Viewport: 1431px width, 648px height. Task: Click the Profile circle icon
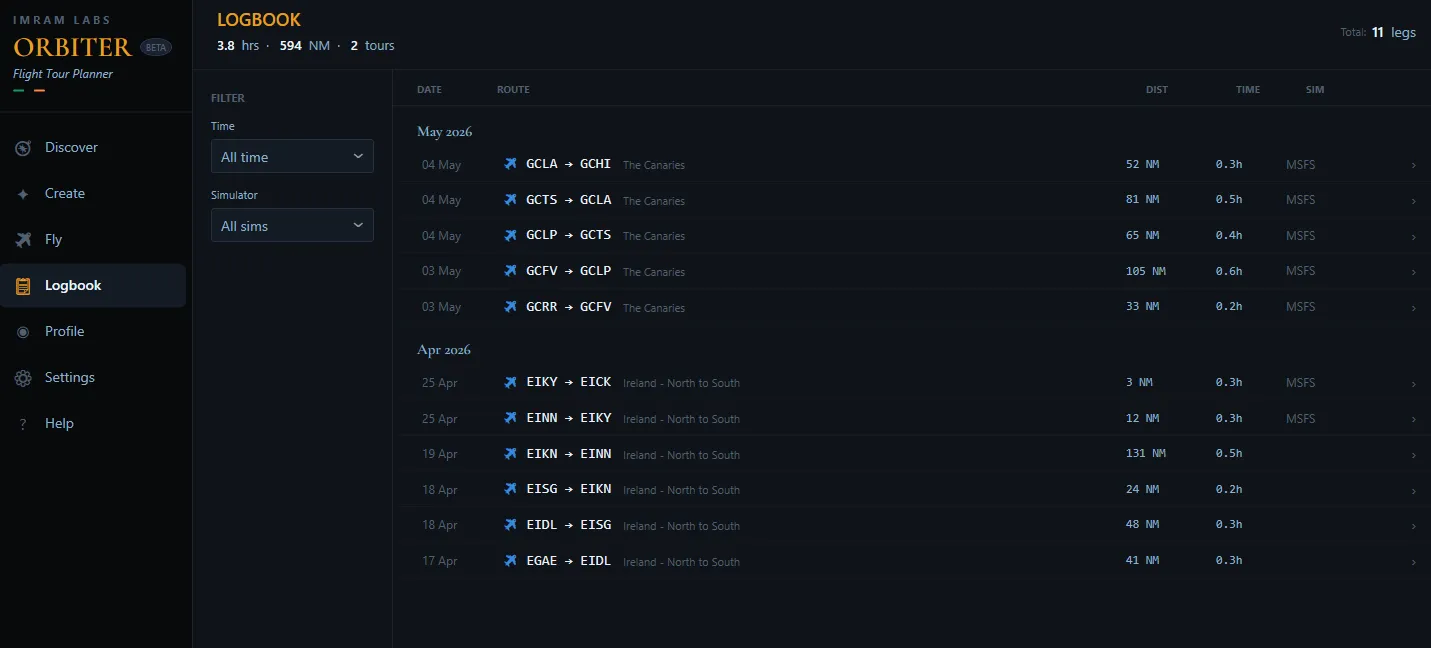coord(23,332)
